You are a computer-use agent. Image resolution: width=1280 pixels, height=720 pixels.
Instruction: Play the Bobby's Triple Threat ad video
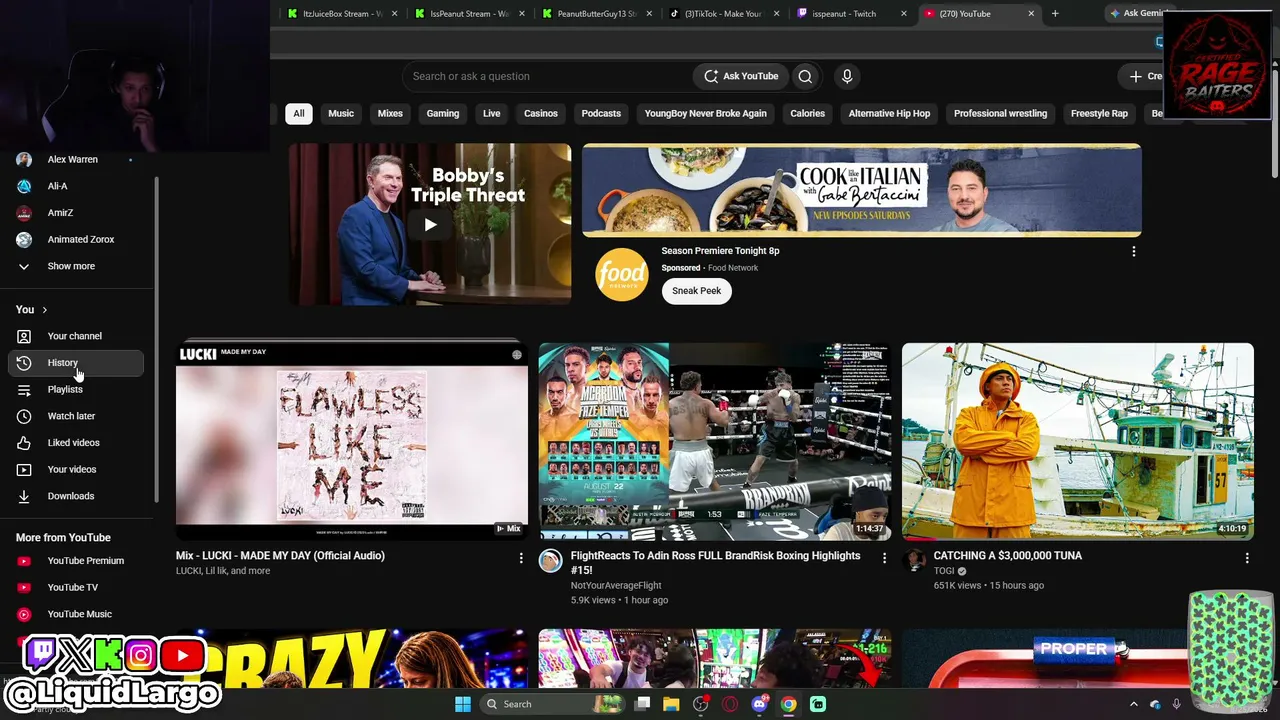click(x=430, y=225)
